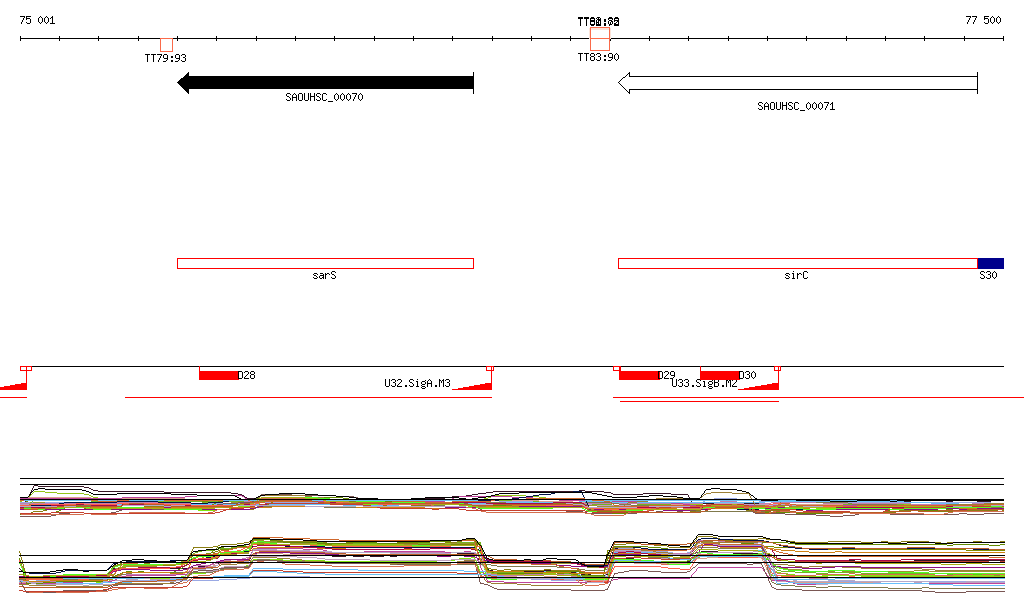The image size is (1024, 611).
Task: Click the TT83:90 terminator marker box
Action: [x=600, y=44]
